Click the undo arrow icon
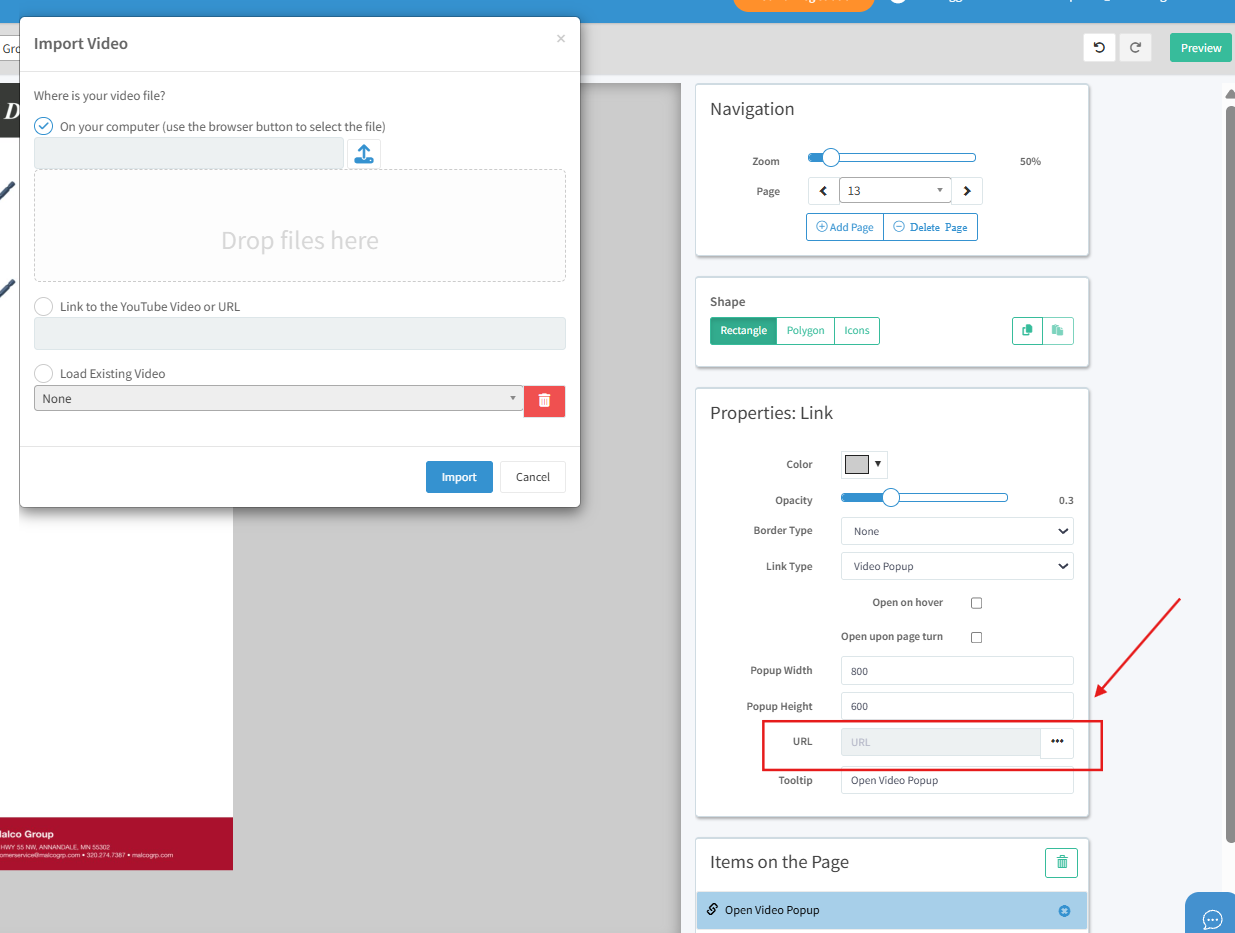 coord(1099,48)
